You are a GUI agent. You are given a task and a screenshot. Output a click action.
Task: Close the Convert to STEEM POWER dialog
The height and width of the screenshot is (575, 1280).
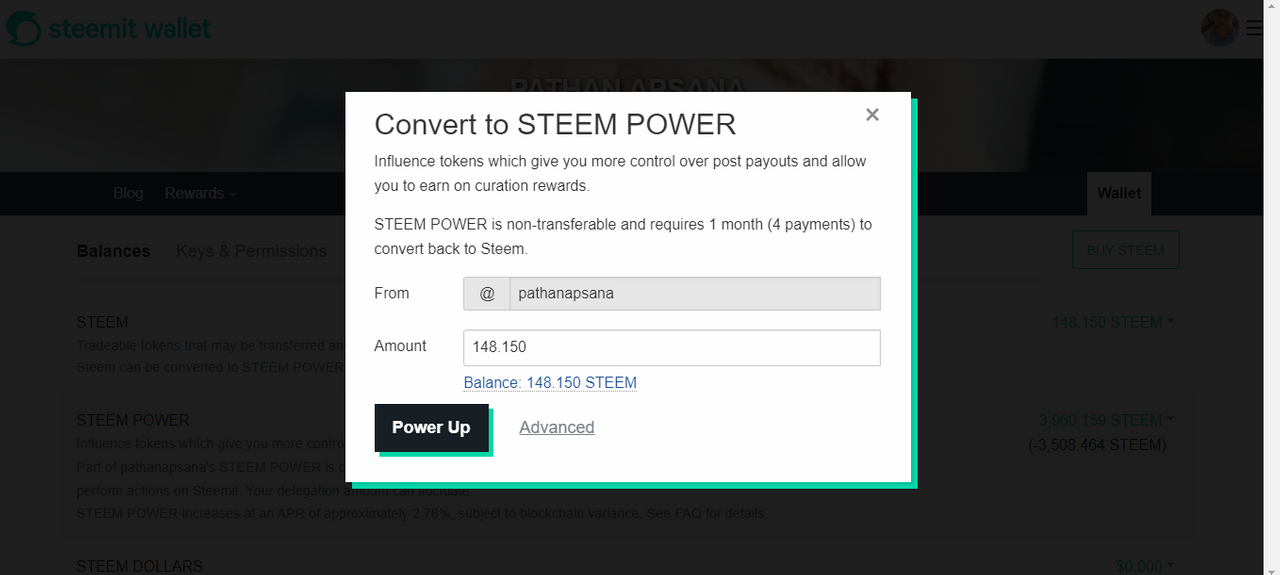[872, 115]
